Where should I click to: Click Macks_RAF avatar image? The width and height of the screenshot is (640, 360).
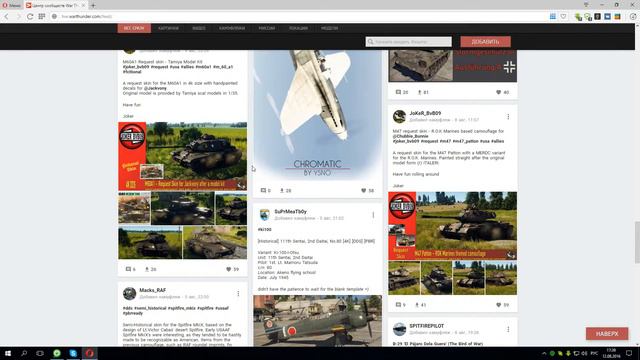click(x=129, y=293)
